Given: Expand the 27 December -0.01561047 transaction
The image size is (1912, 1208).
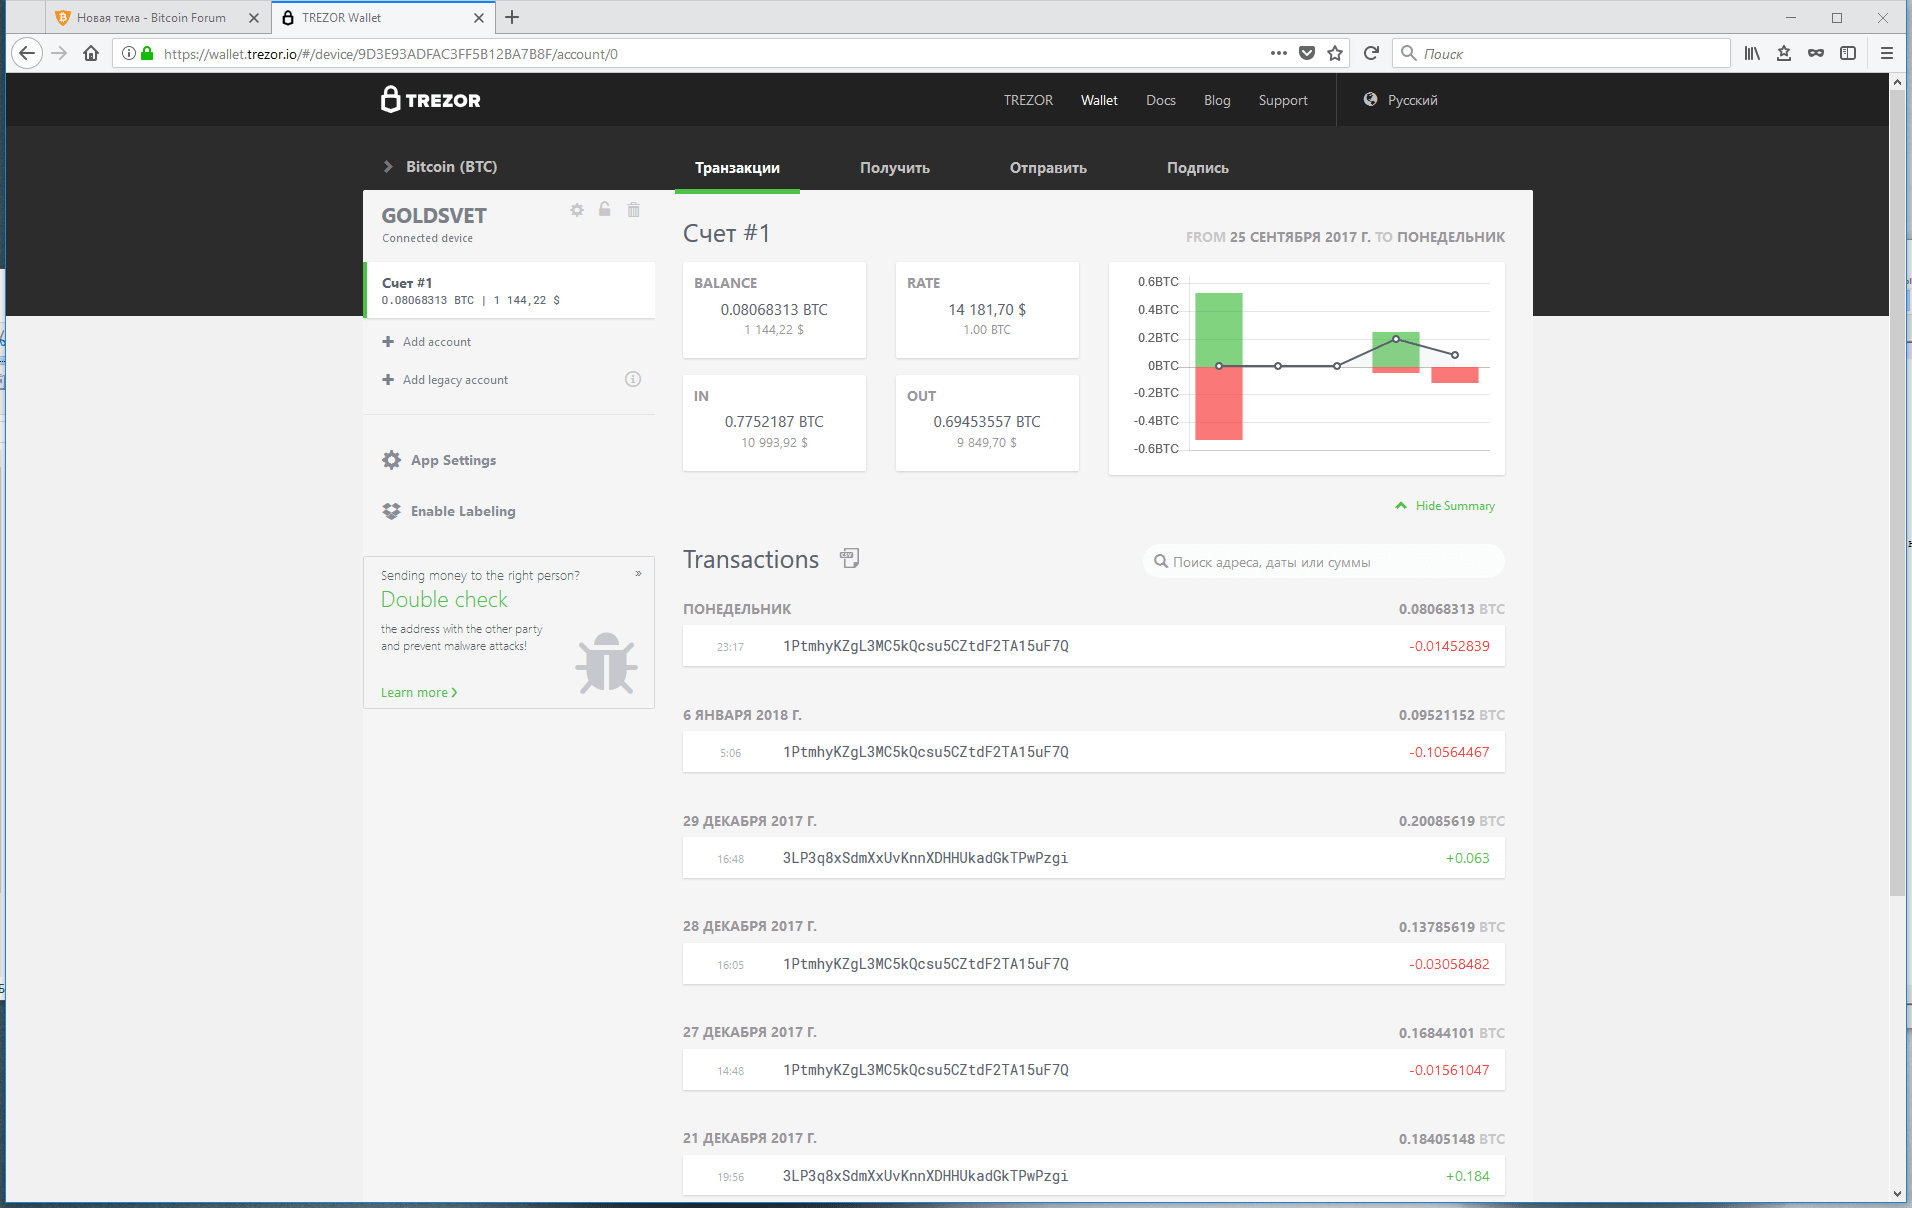Looking at the screenshot, I should (1094, 1070).
